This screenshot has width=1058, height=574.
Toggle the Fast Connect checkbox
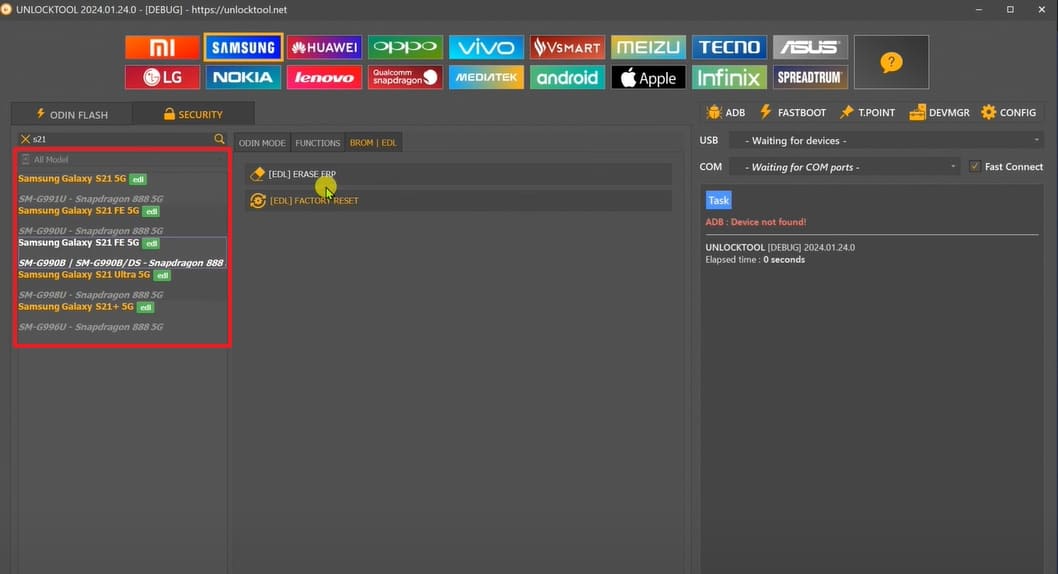[974, 167]
